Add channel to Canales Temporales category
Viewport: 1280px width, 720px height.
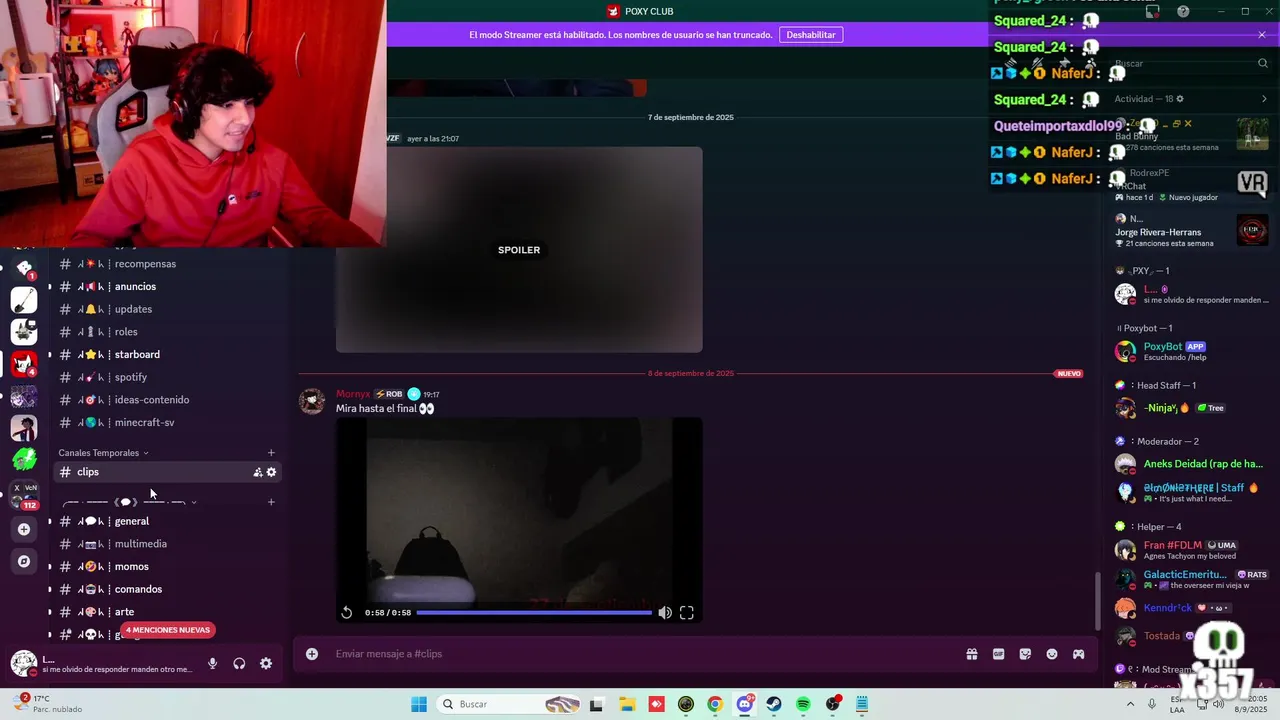(x=271, y=453)
